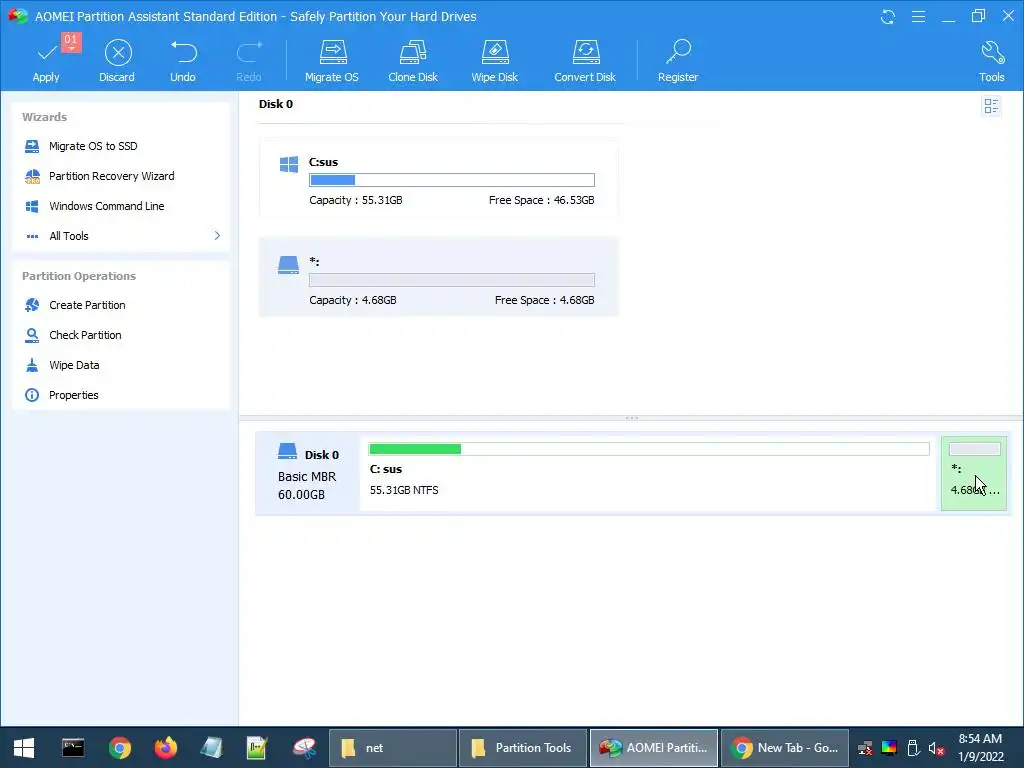The width and height of the screenshot is (1024, 768).
Task: Open Command Prompt from taskbar
Action: click(72, 748)
